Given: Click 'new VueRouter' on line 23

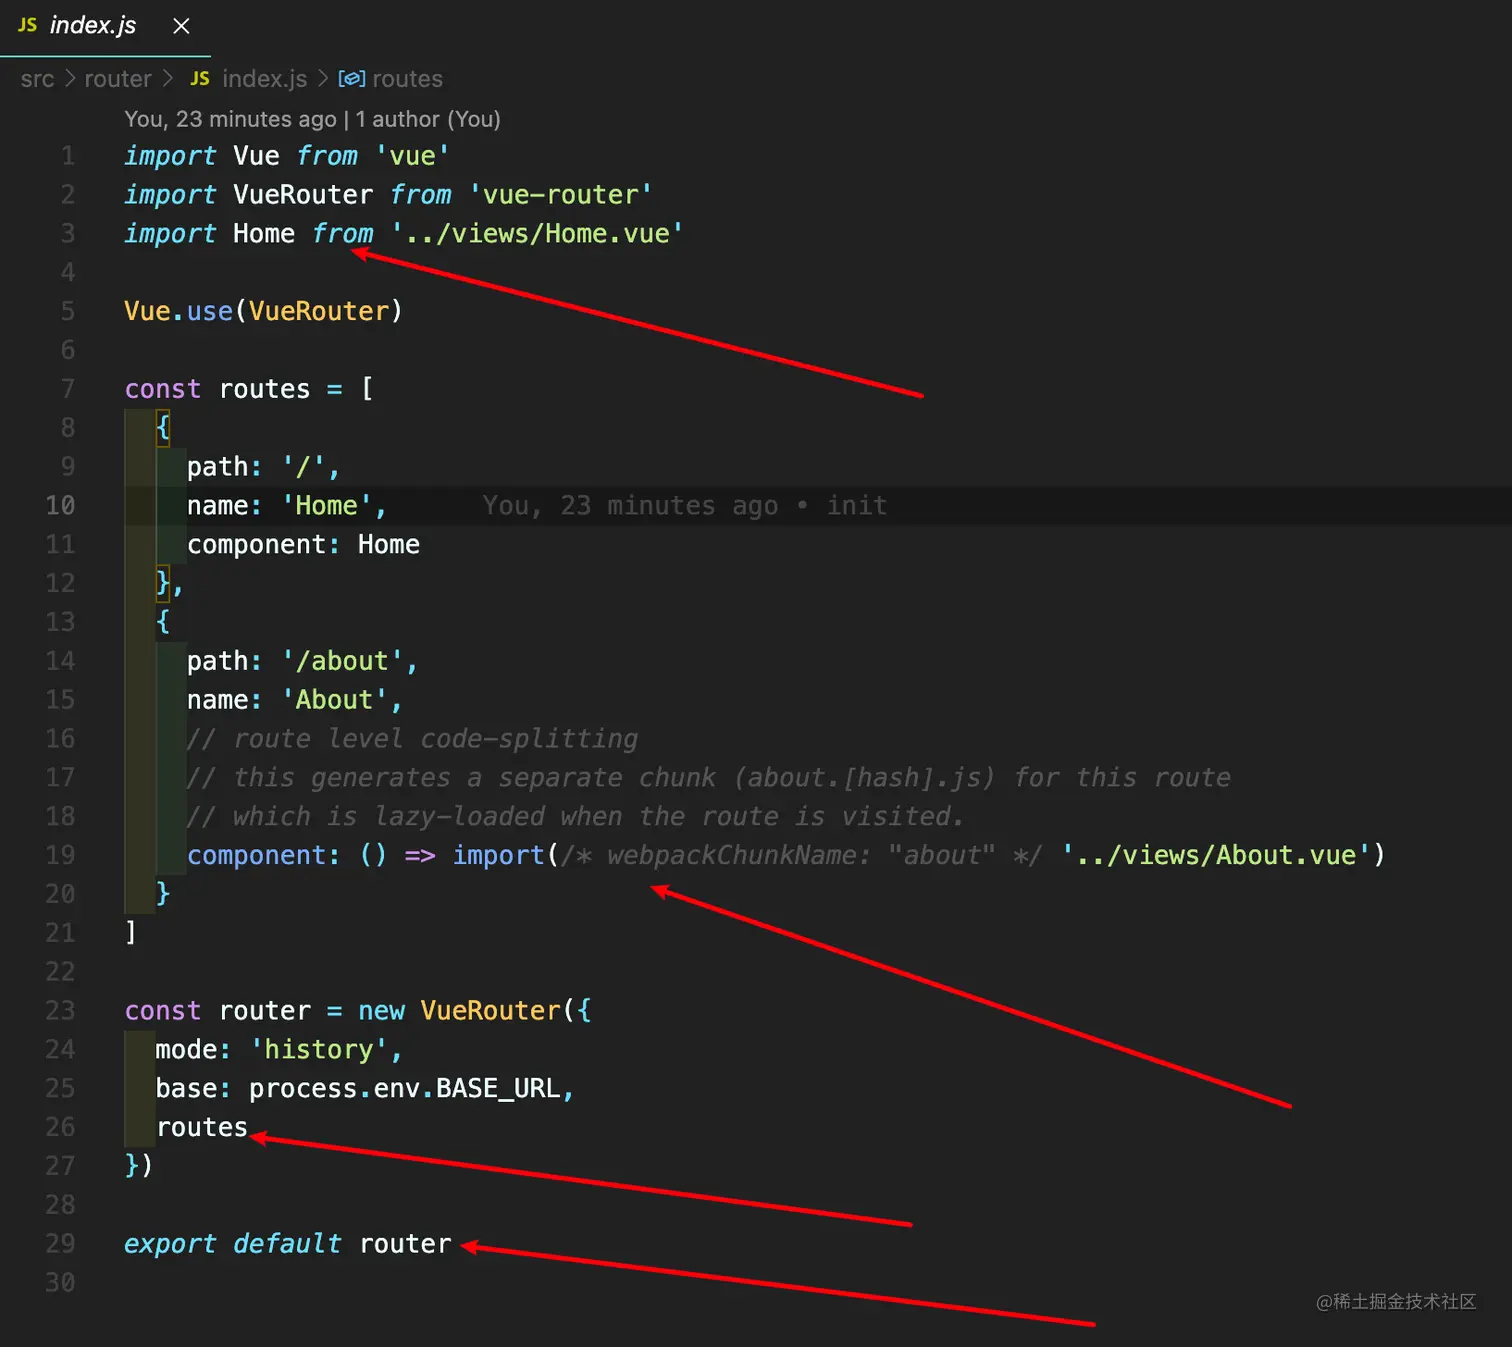Looking at the screenshot, I should 459,1011.
